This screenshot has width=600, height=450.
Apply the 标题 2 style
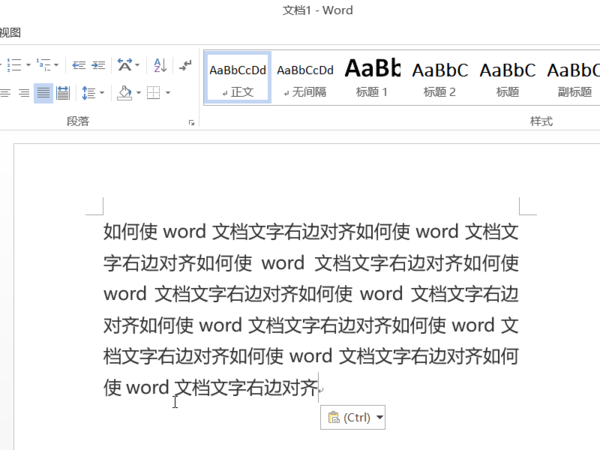click(x=440, y=78)
